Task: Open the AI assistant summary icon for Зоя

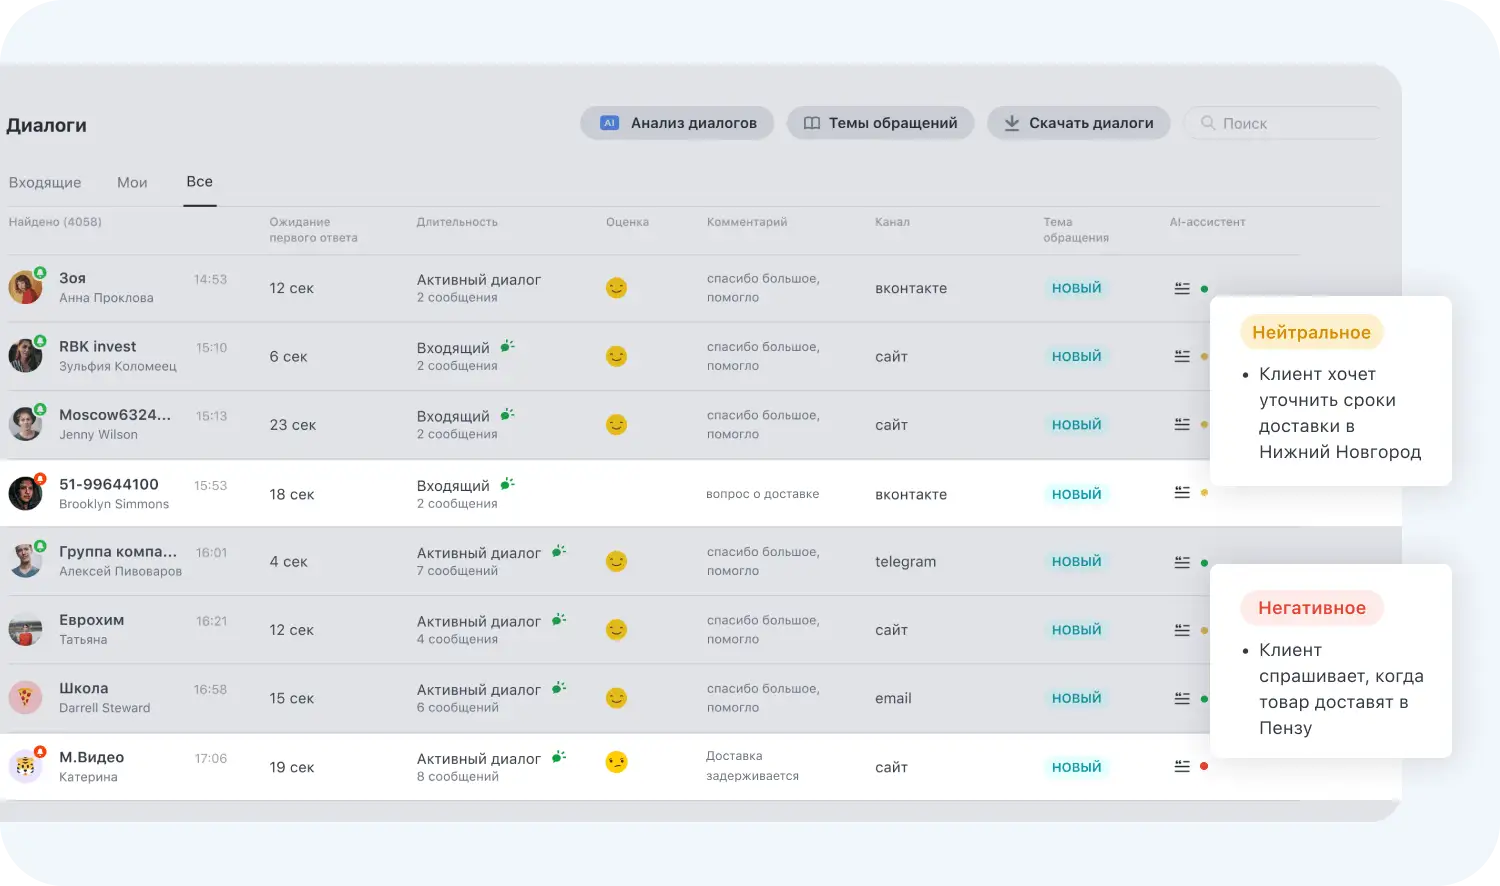Action: point(1181,289)
